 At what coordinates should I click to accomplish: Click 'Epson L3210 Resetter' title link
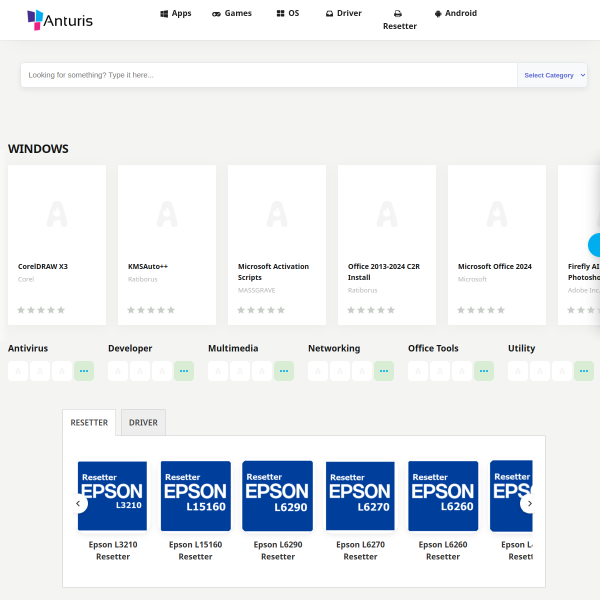pyautogui.click(x=113, y=551)
